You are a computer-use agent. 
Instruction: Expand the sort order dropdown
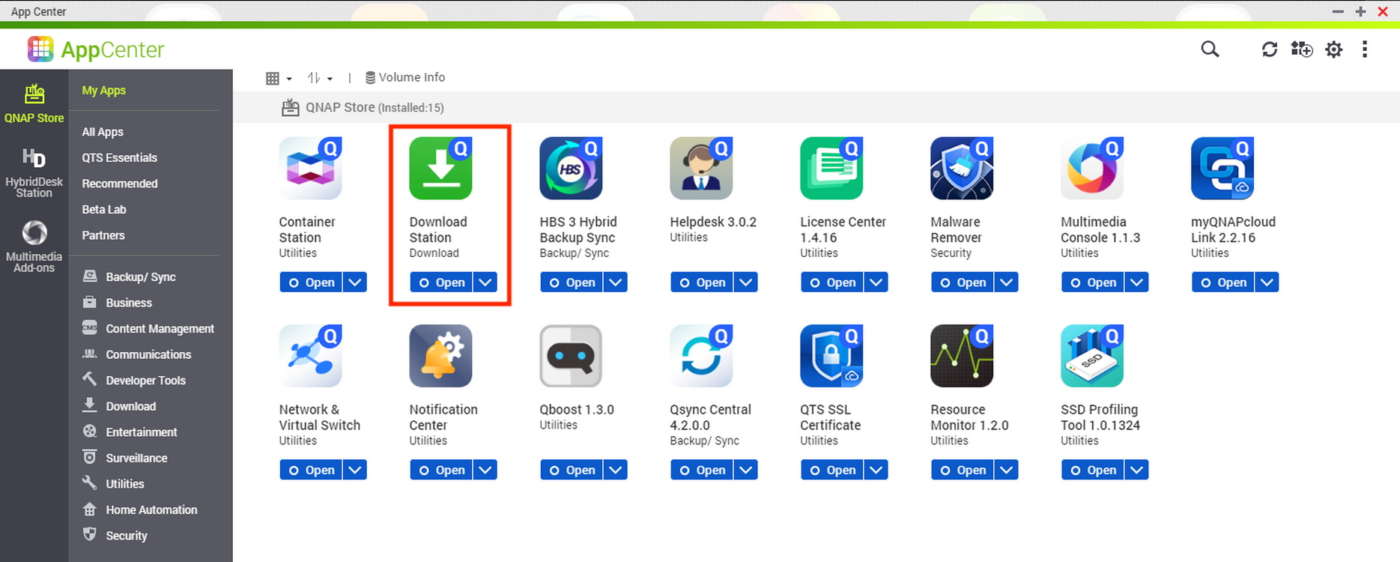coord(320,78)
